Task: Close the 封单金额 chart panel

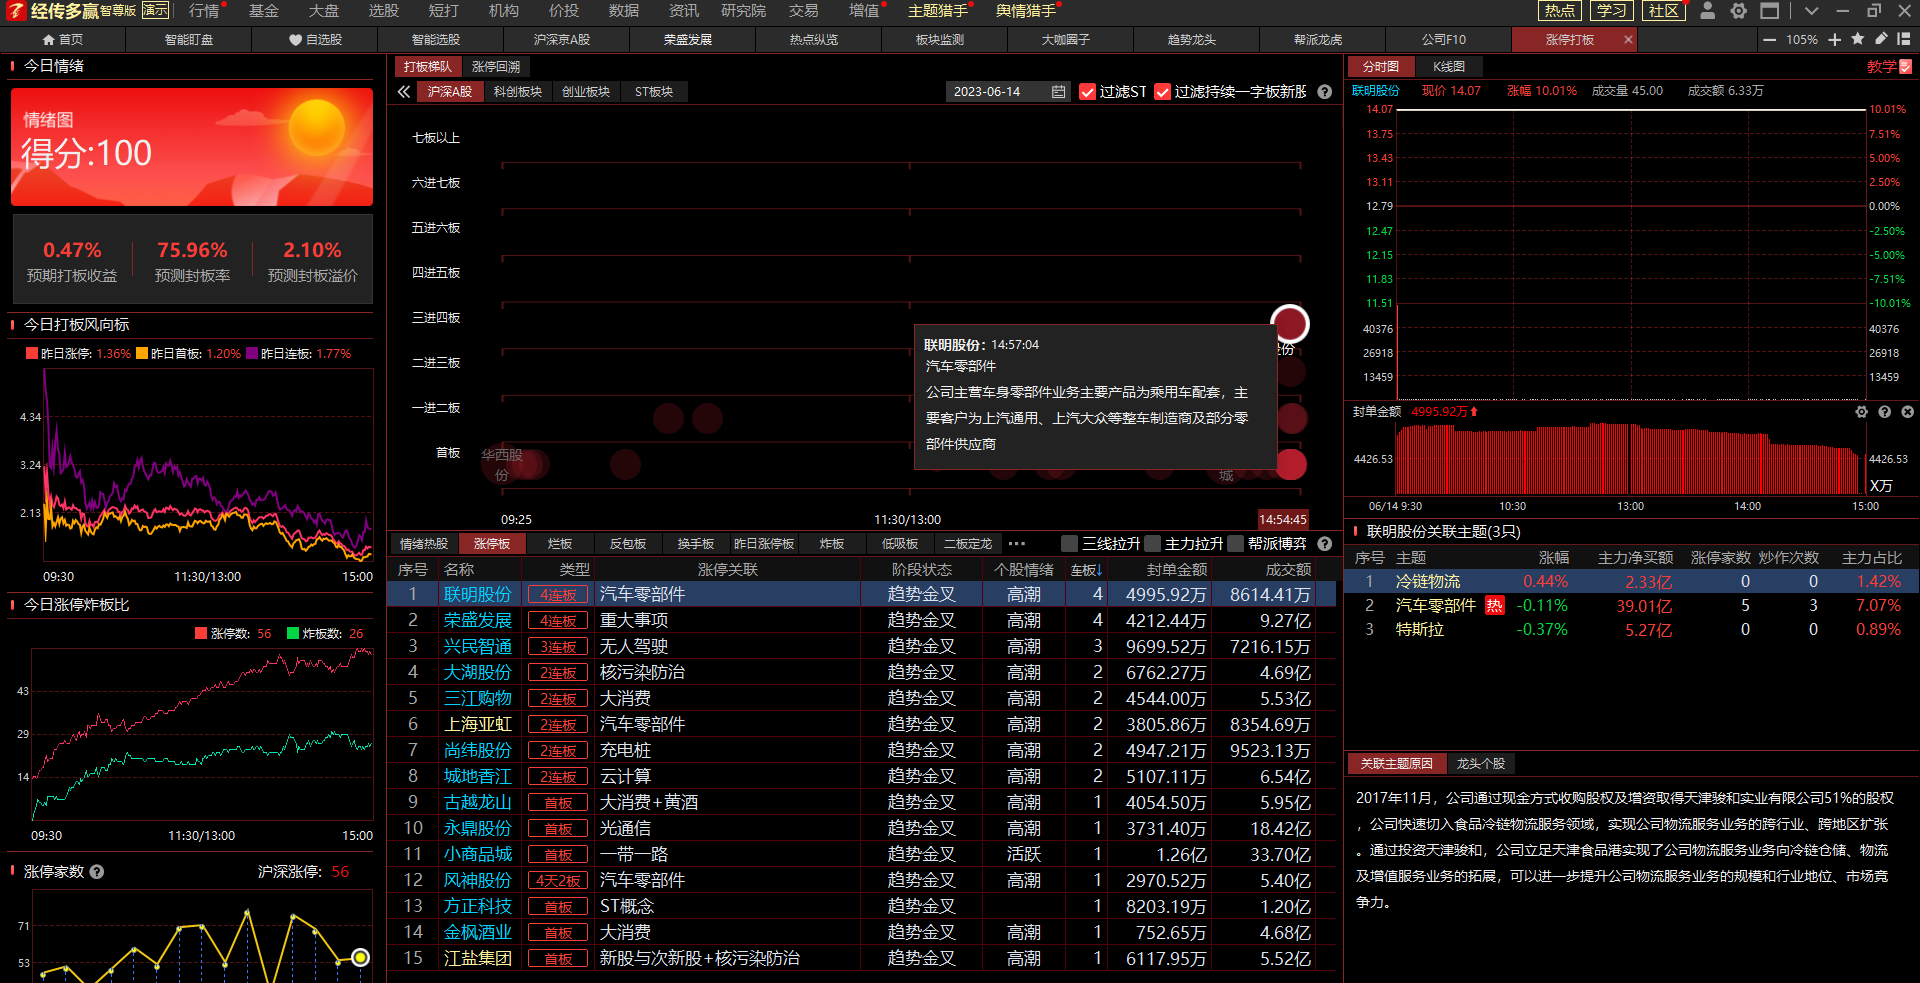Action: [x=1908, y=412]
